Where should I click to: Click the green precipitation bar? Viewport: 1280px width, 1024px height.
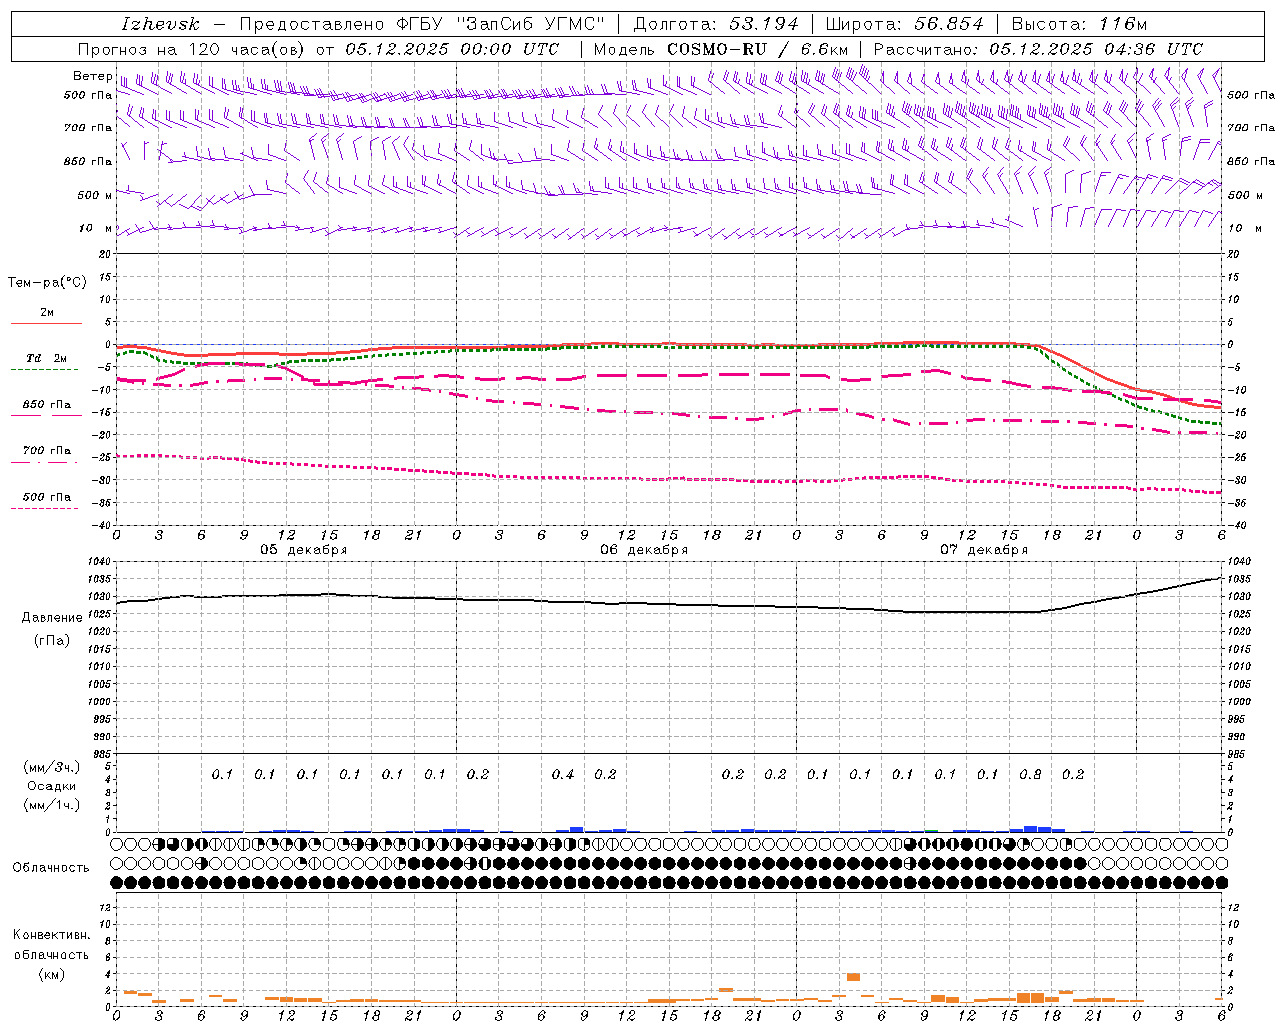coord(931,831)
